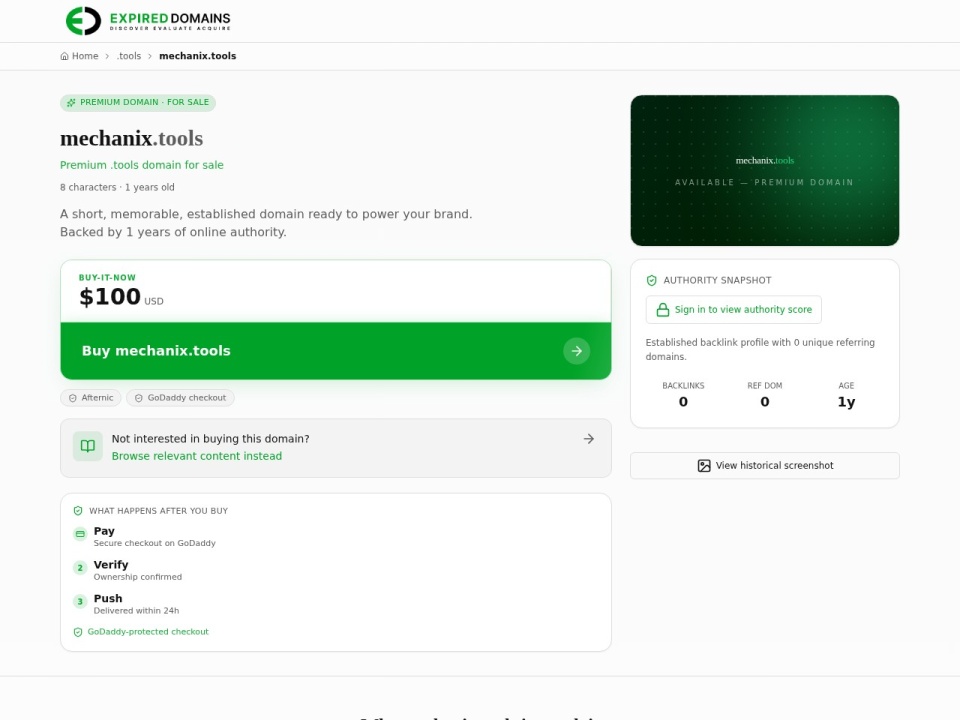
Task: Click the Buy mechanix.tools button
Action: pyautogui.click(x=336, y=351)
